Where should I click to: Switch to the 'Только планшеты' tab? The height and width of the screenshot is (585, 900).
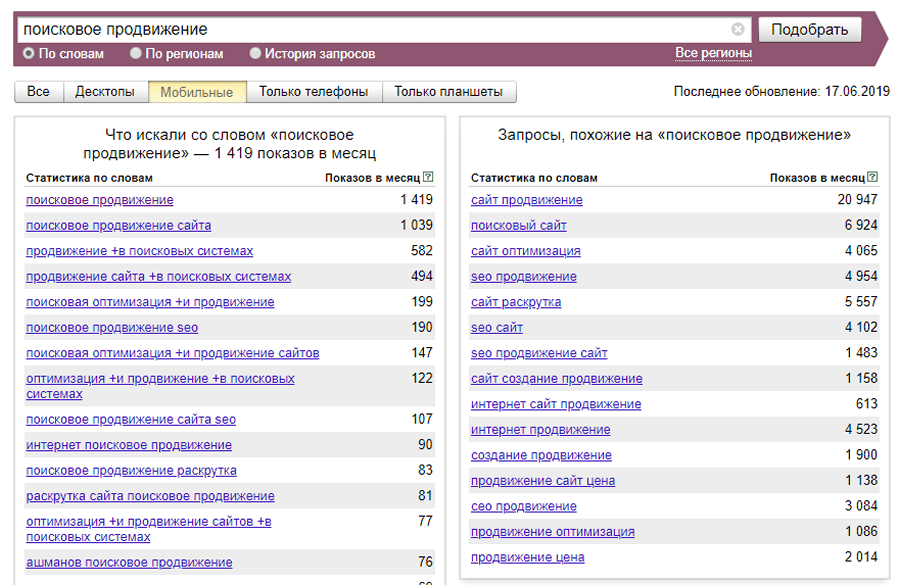[x=449, y=92]
